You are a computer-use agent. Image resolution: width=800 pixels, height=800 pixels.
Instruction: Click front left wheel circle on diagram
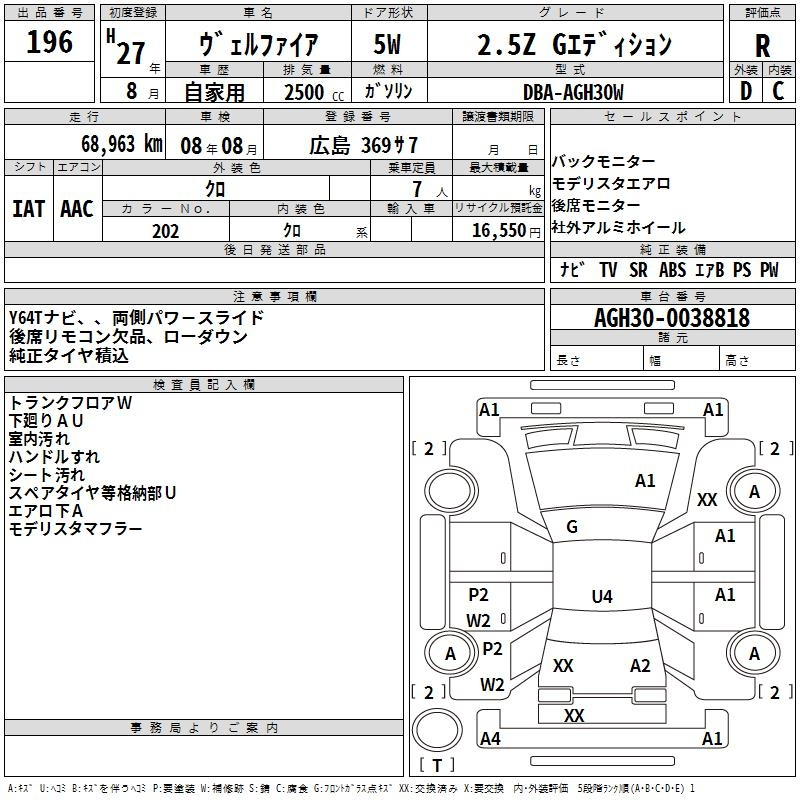451,491
